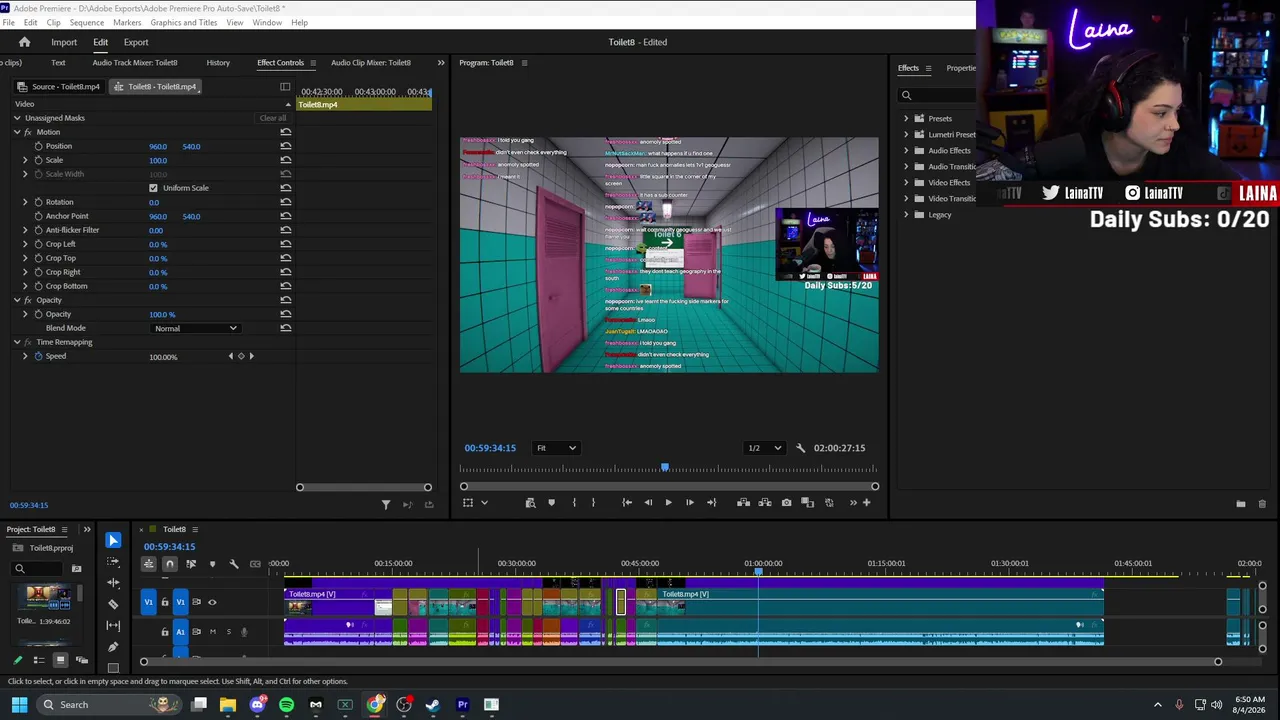Switch to the Audio Clip Mixer tab

(371, 63)
